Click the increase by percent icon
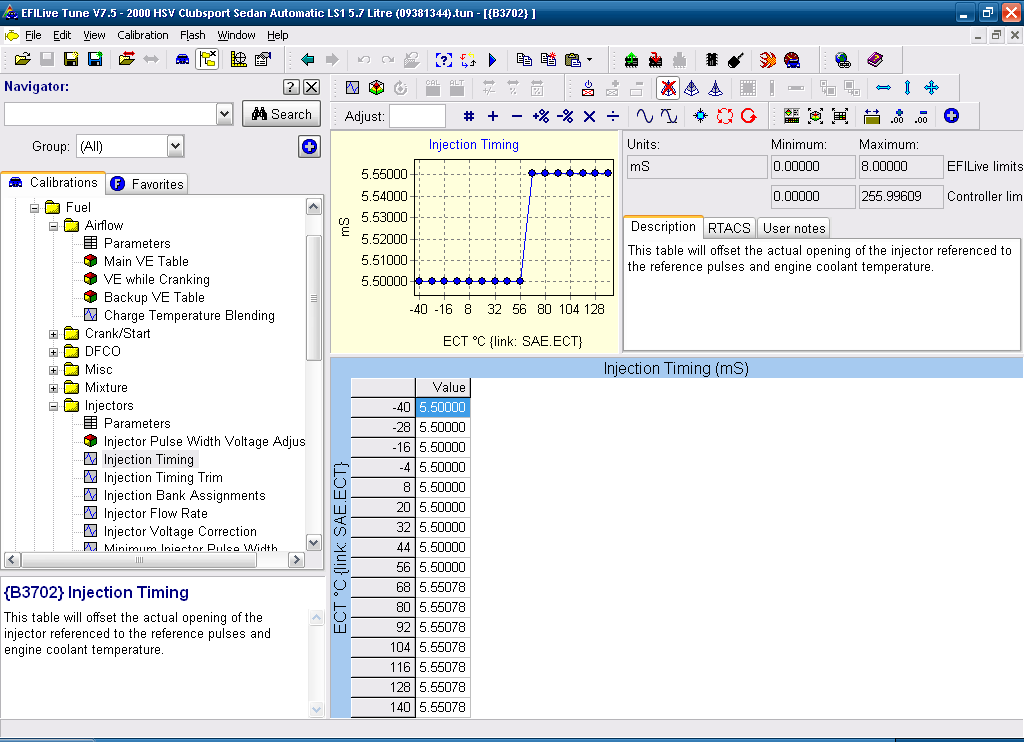This screenshot has width=1024, height=742. pos(541,116)
